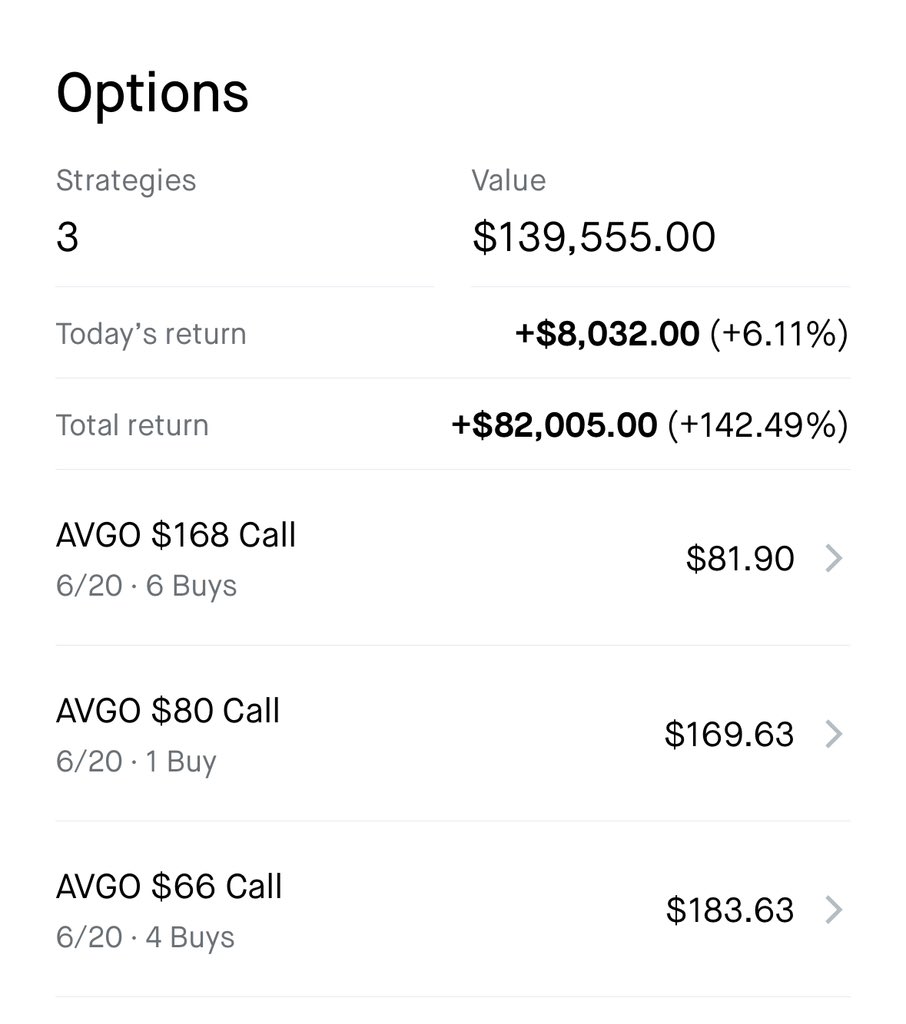This screenshot has height=1024, width=906.
Task: Expand the AVGO $168 Call chevron
Action: [833, 558]
